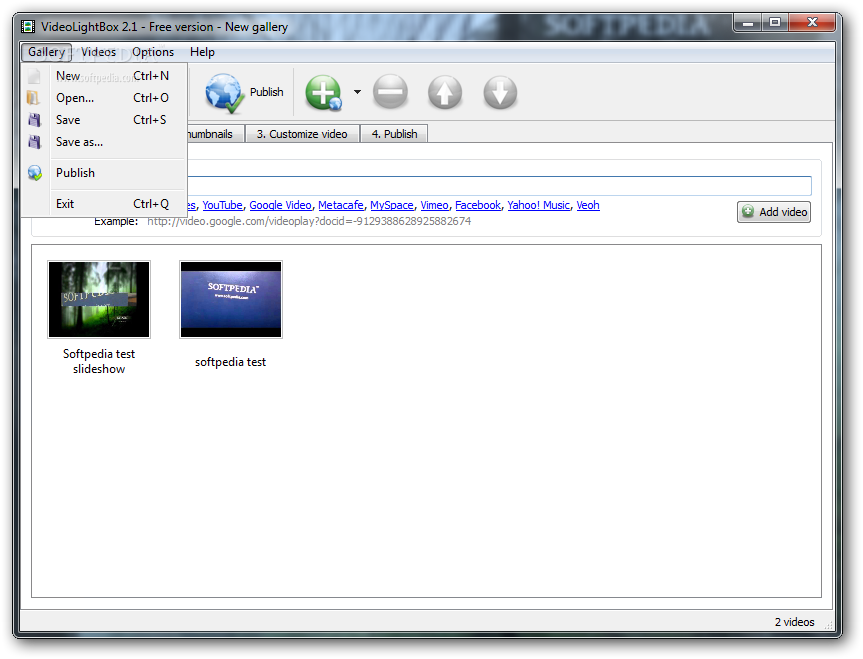Screen dimensions: 863x659
Task: Follow the YouTube link
Action: [x=222, y=205]
